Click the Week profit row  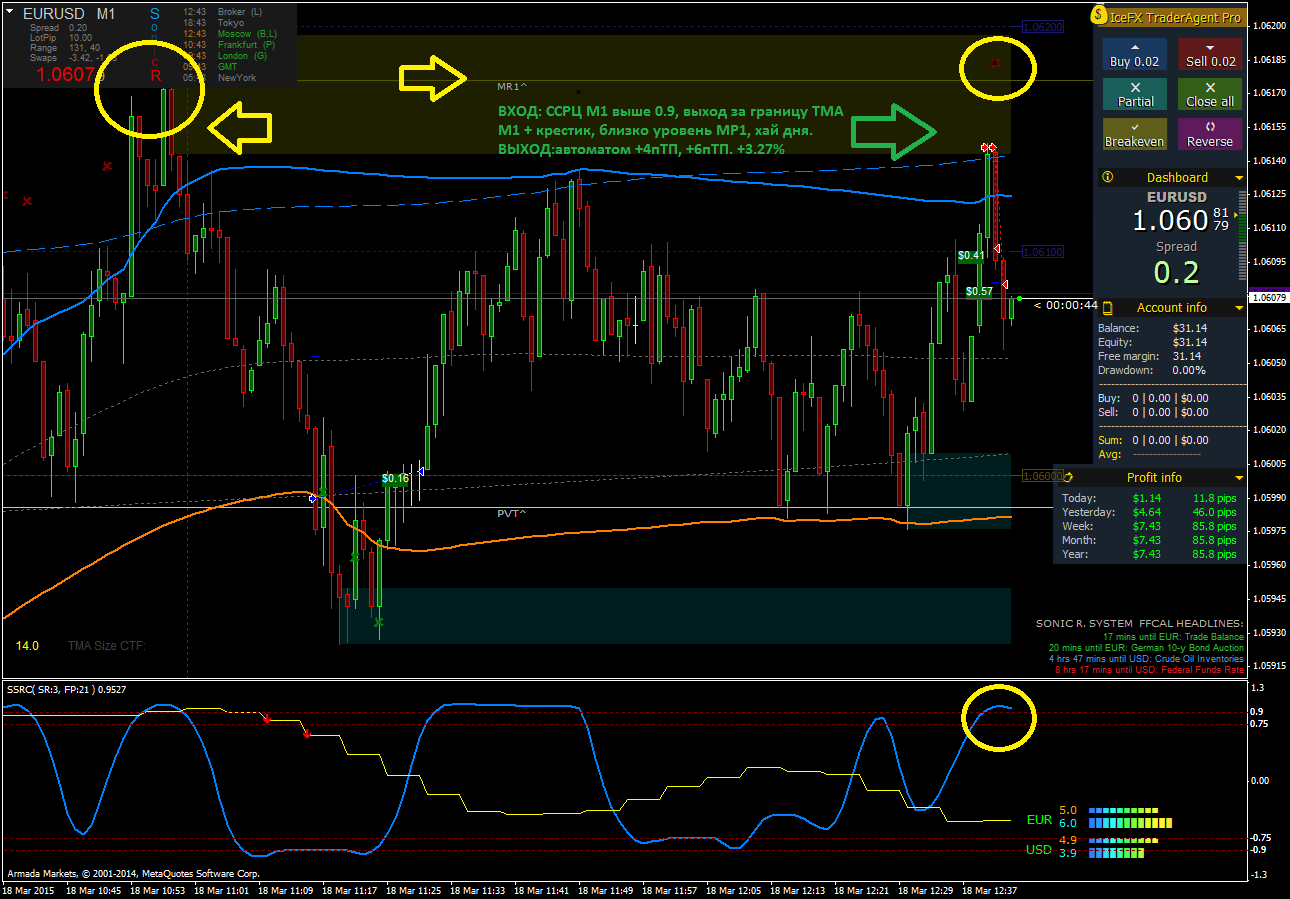[1150, 526]
